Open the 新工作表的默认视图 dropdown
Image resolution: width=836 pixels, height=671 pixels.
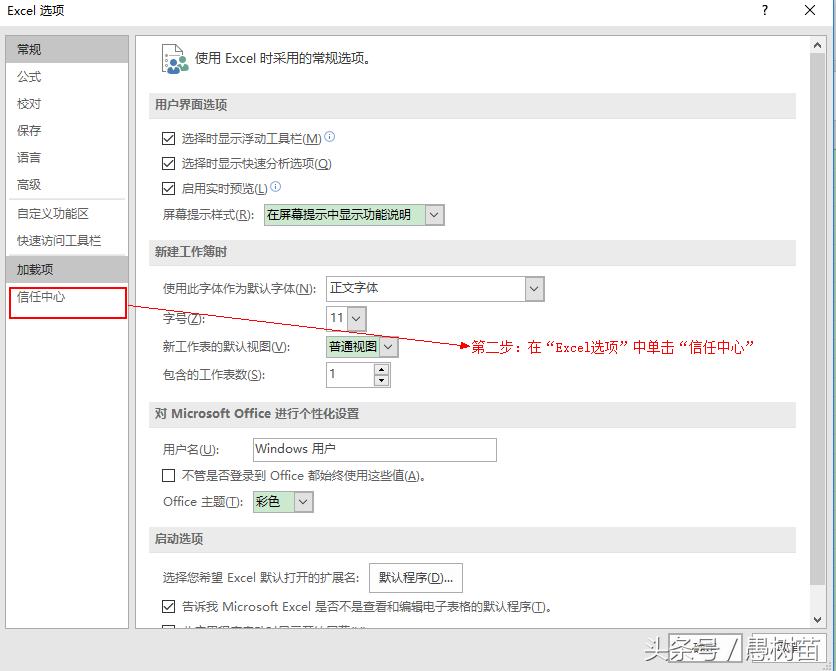[388, 346]
